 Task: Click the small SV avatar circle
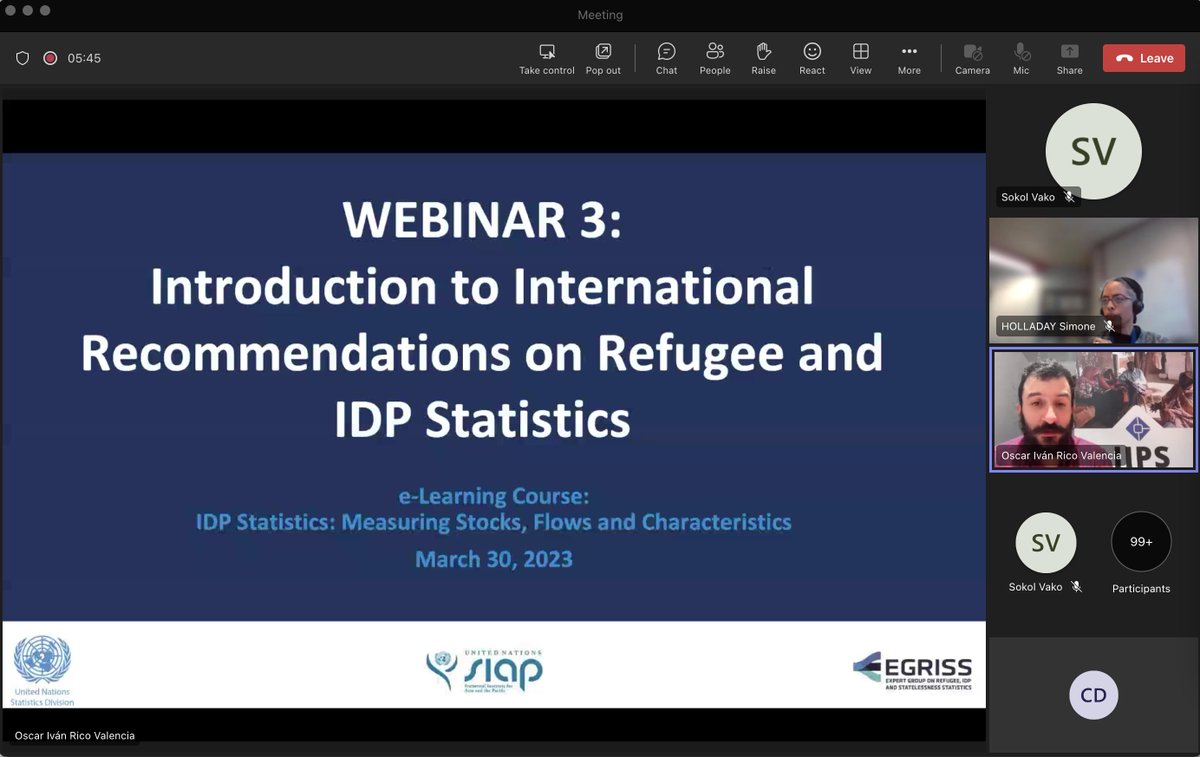(1045, 543)
